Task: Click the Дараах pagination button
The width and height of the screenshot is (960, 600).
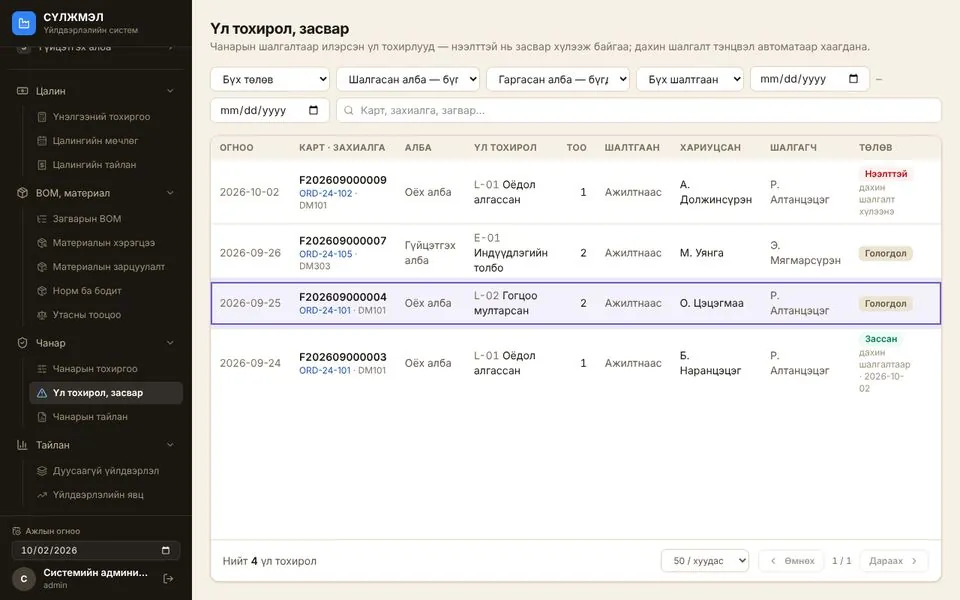Action: pyautogui.click(x=893, y=561)
